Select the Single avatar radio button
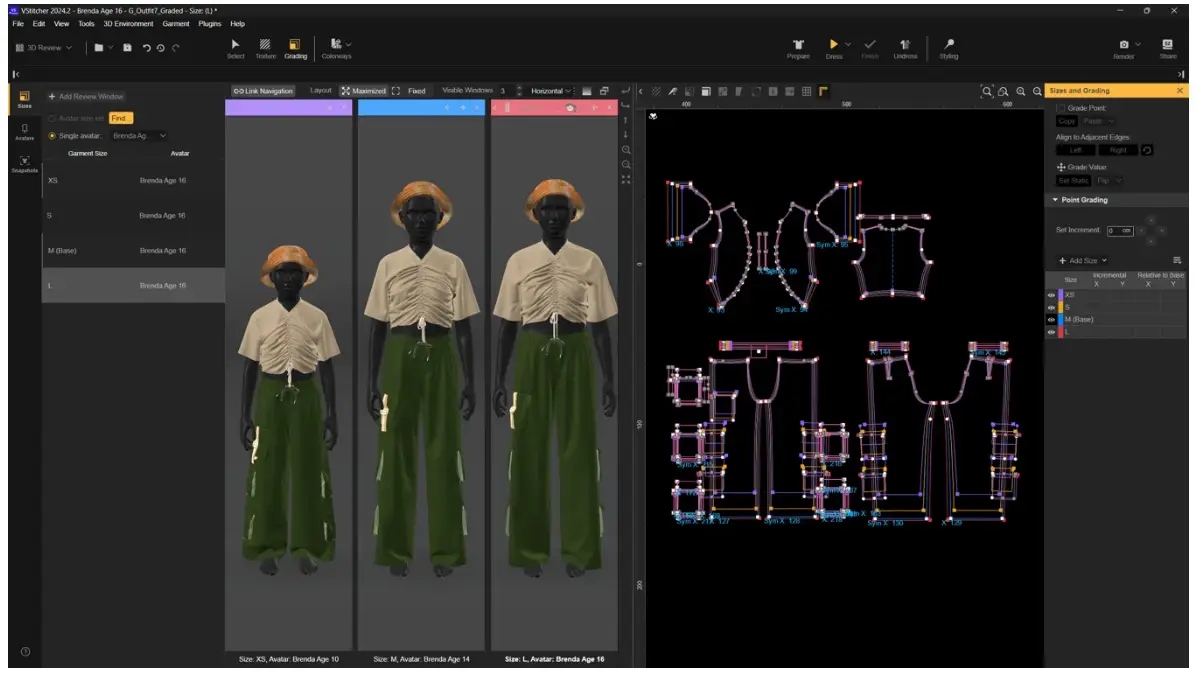 (x=53, y=135)
